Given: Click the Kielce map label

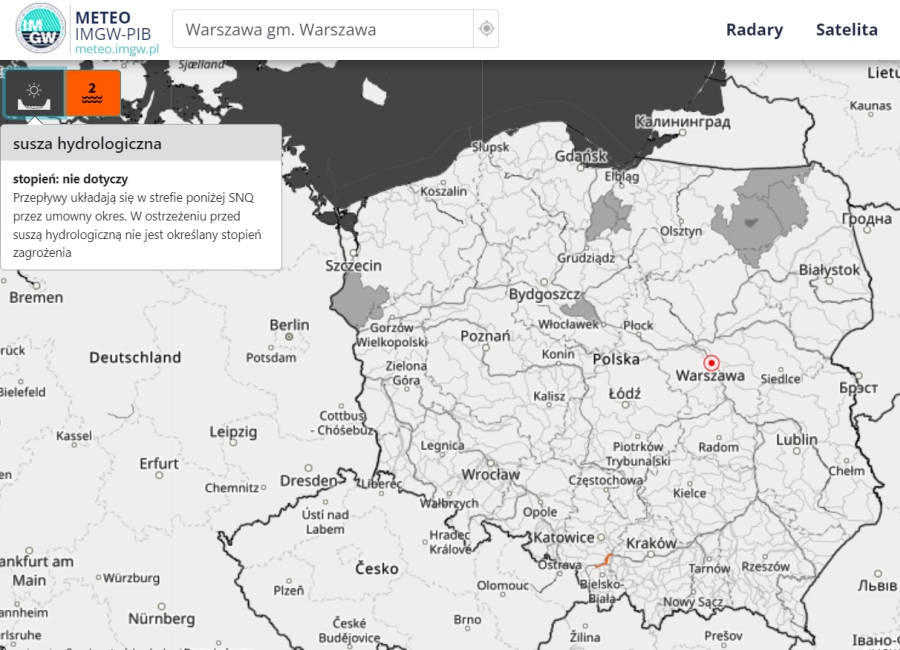Looking at the screenshot, I should click(x=689, y=493).
